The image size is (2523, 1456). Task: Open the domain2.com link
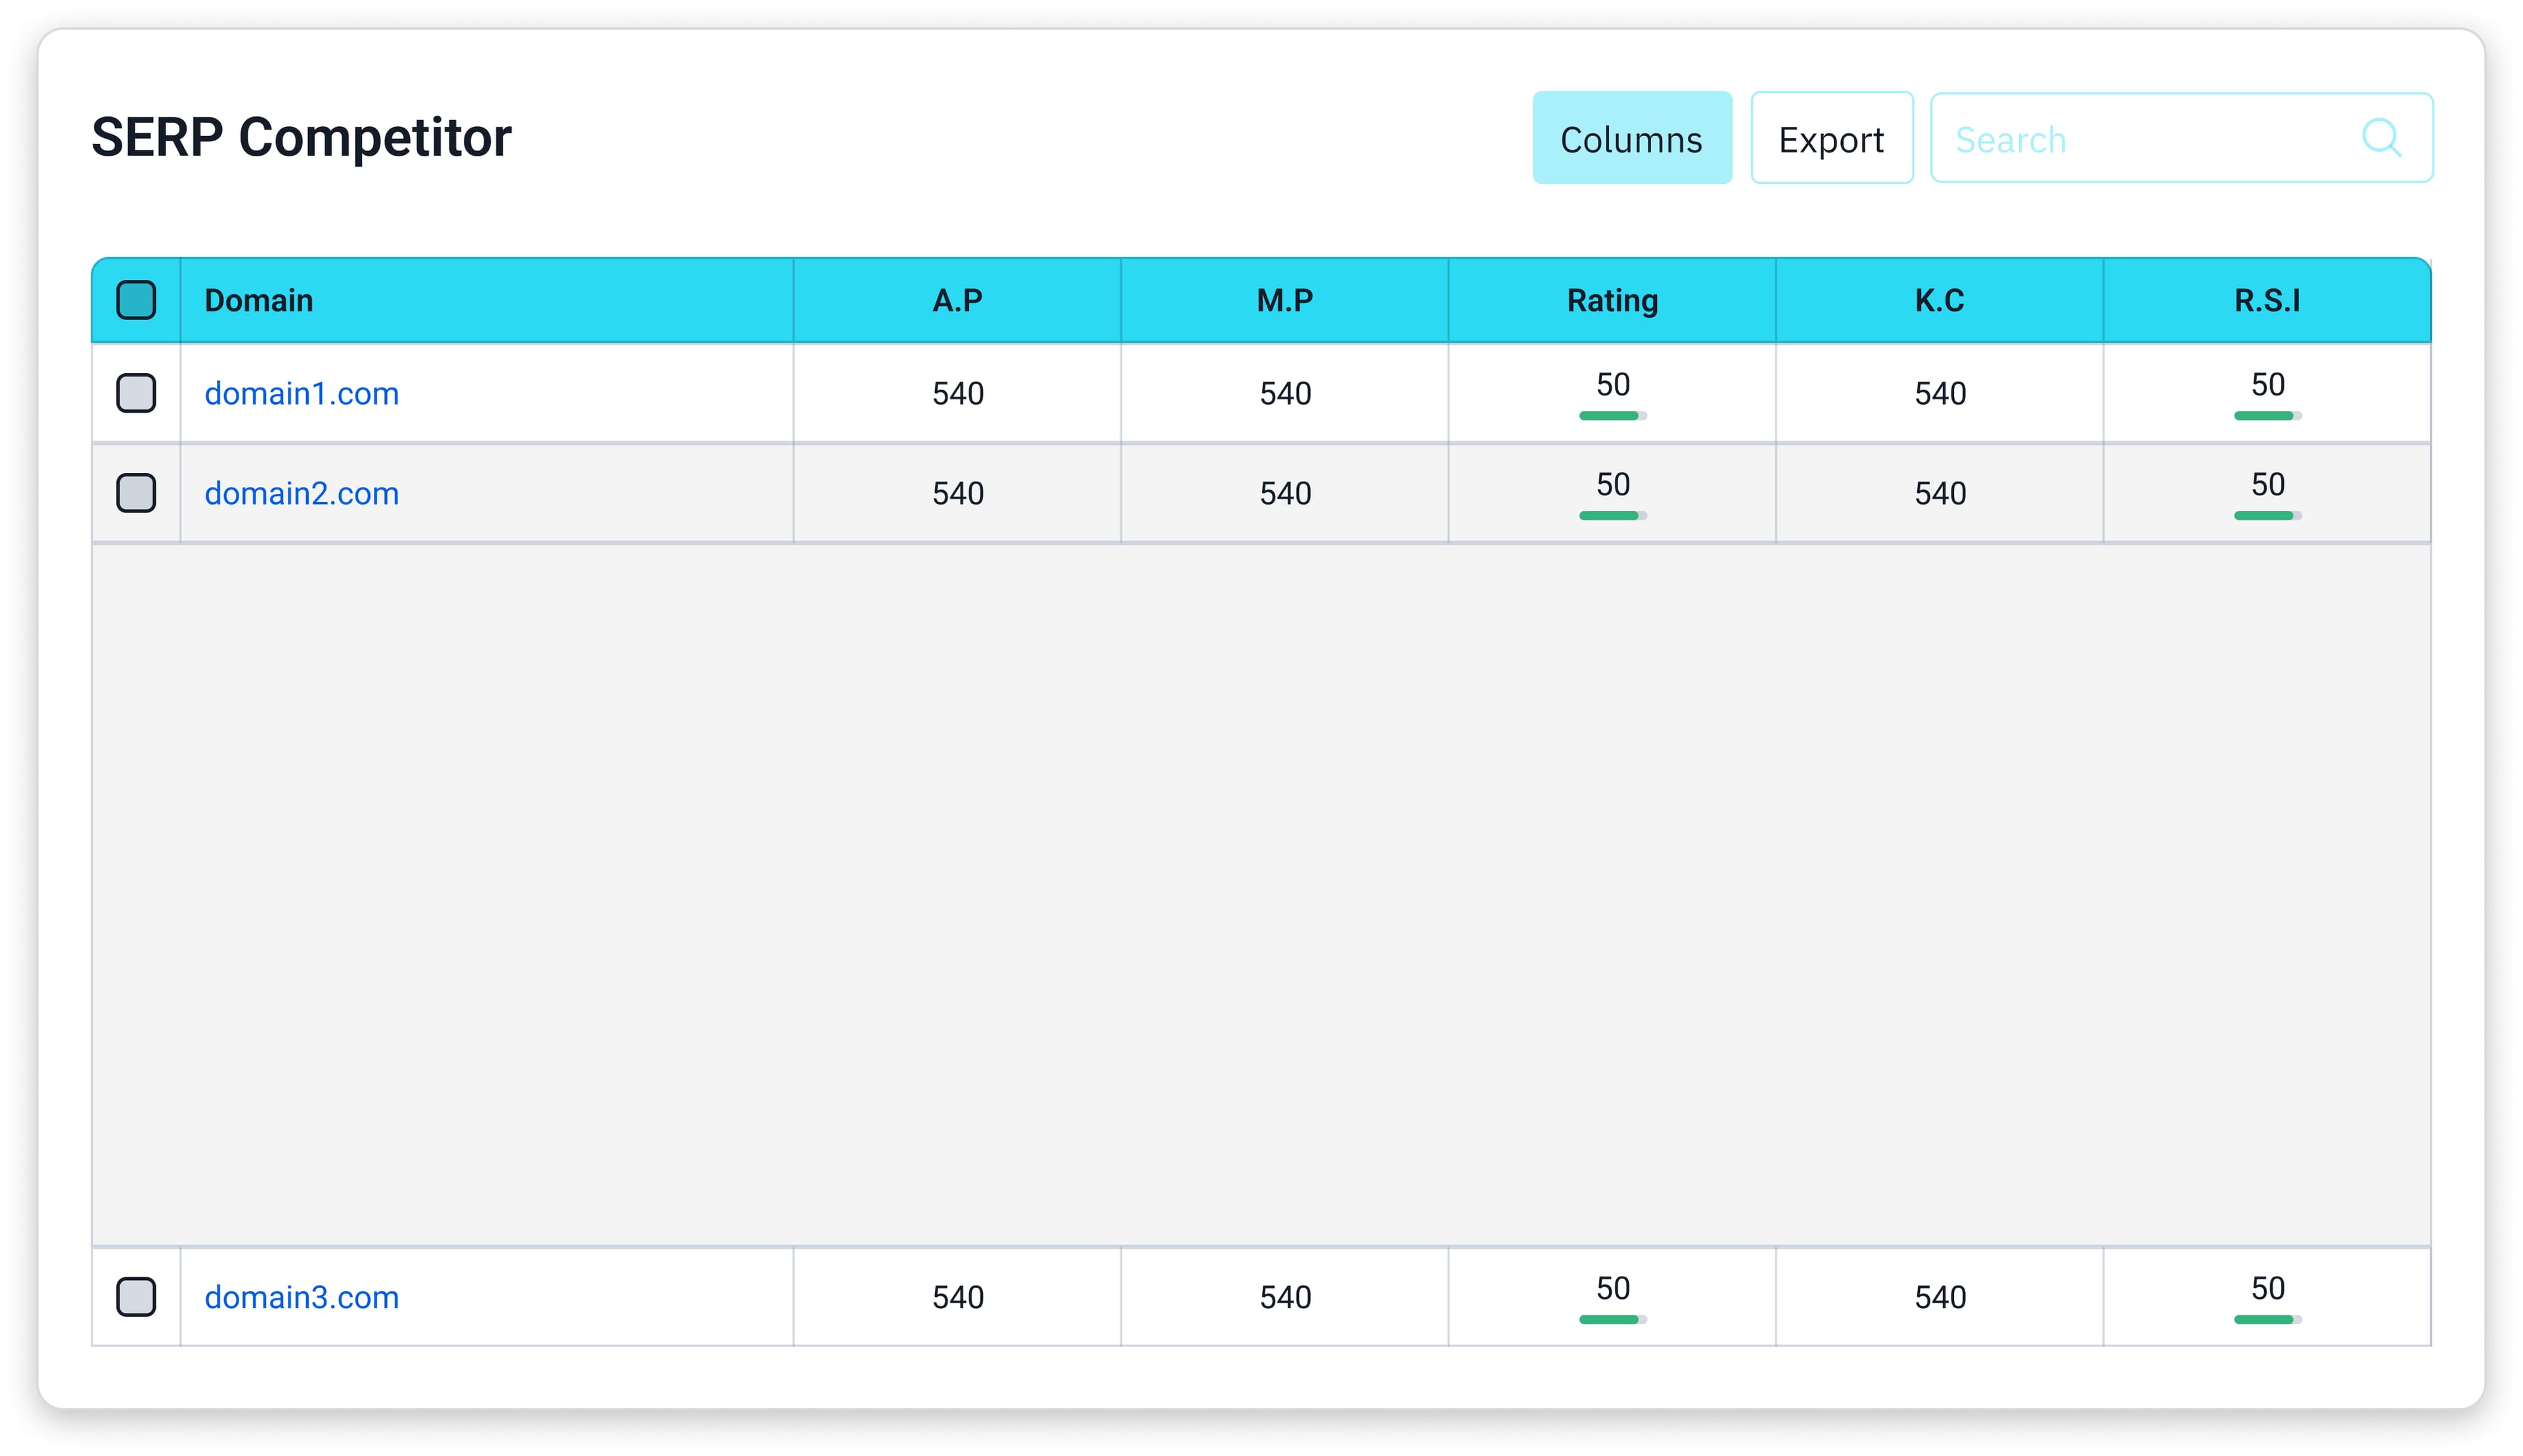pyautogui.click(x=301, y=493)
